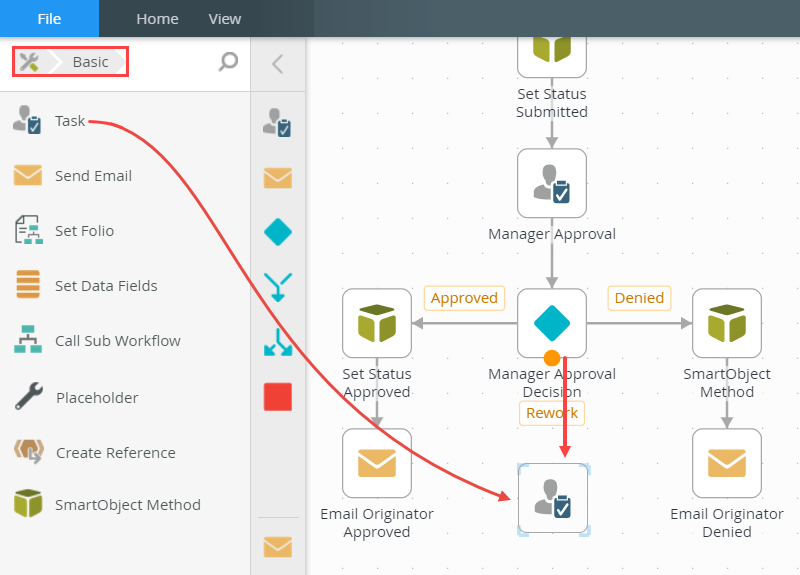This screenshot has width=800, height=575.
Task: Click the toolbox wrench breadcrumb icon
Action: (29, 62)
